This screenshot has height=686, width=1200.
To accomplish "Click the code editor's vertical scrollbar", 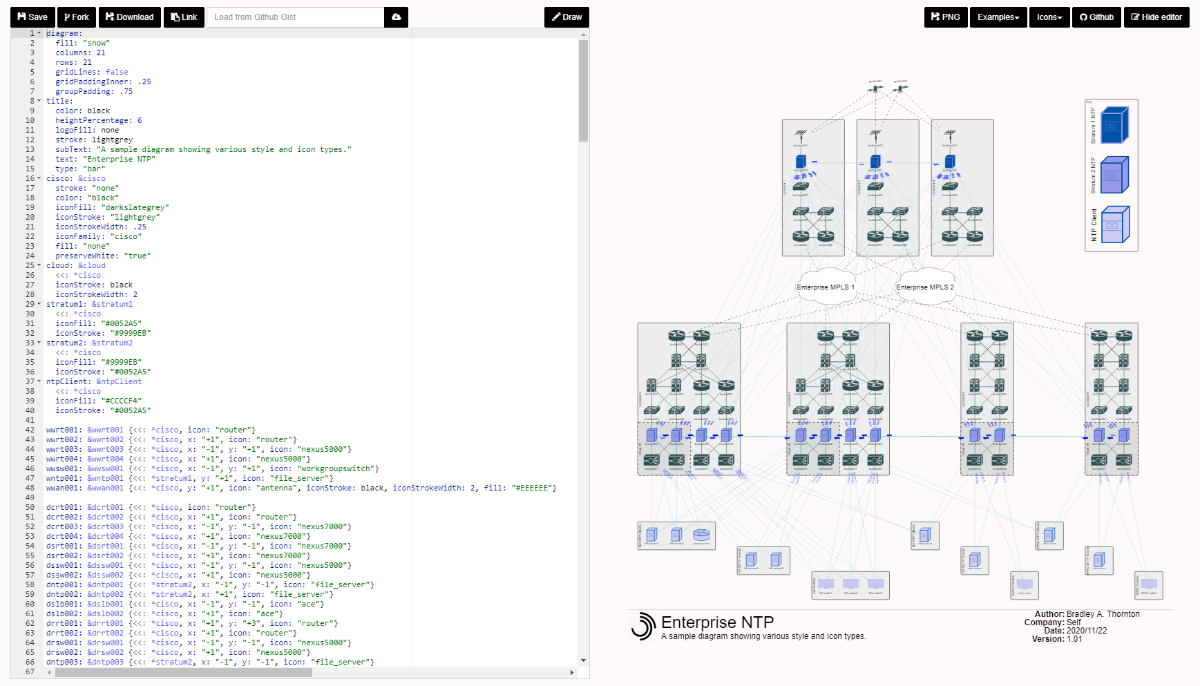I will point(583,90).
